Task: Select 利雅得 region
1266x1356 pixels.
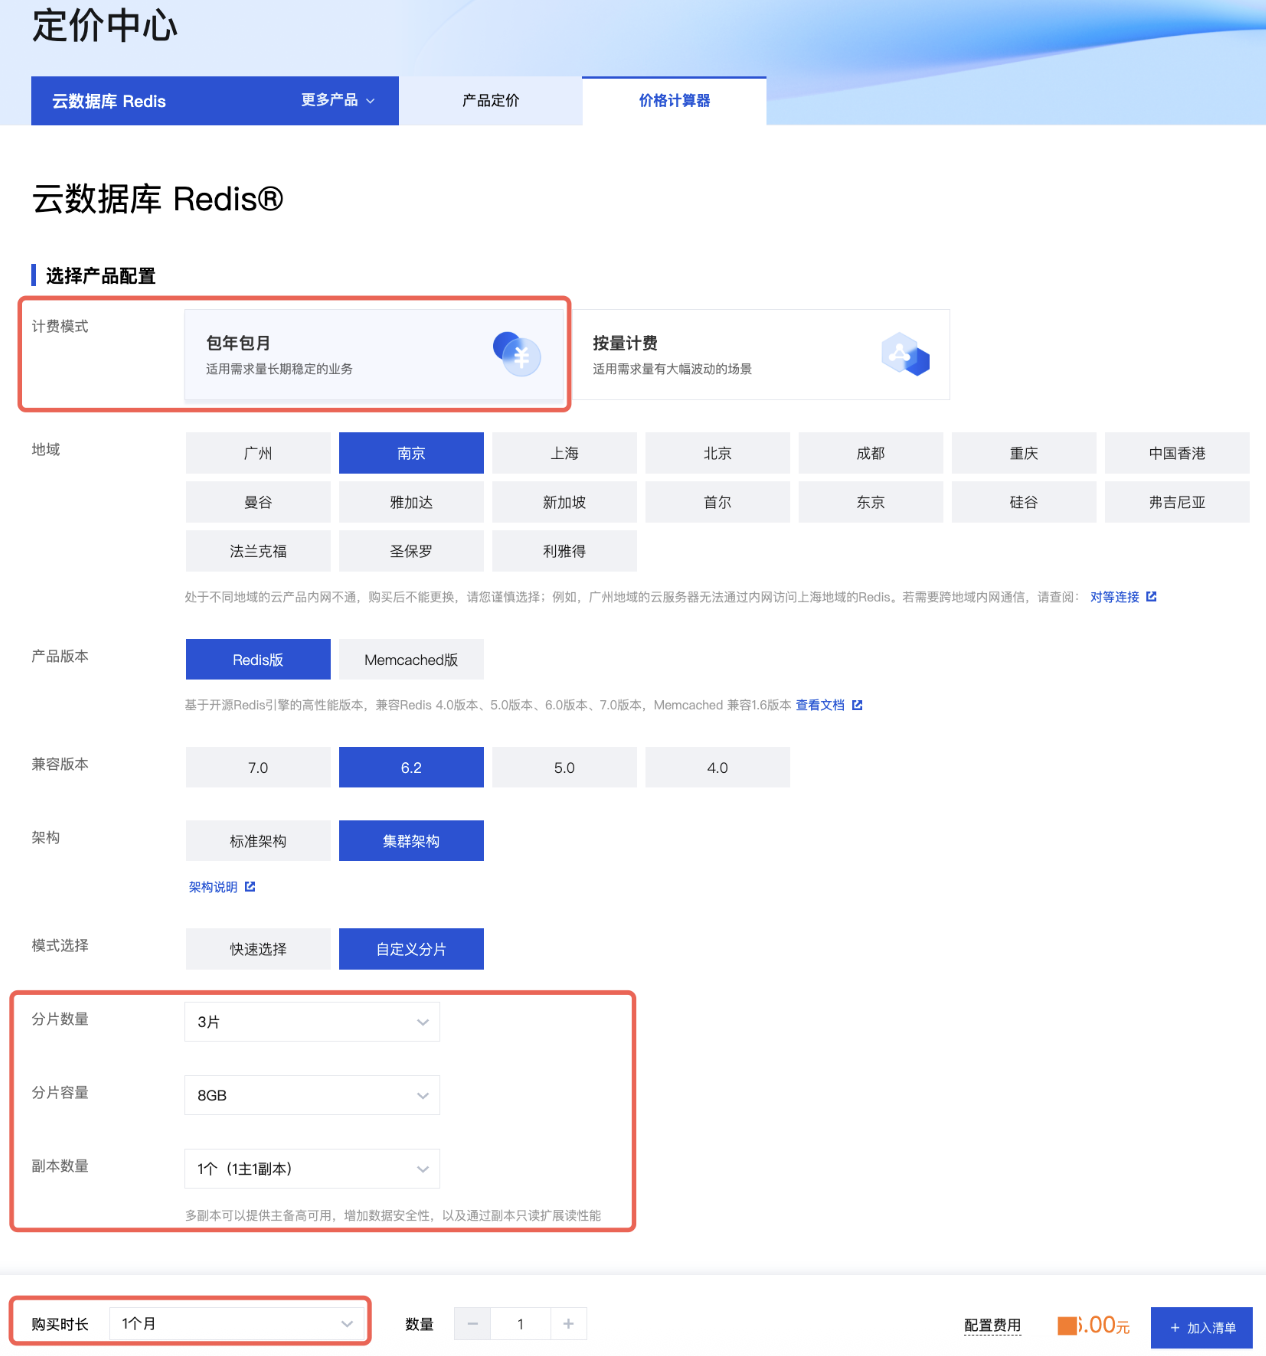Action: [564, 551]
